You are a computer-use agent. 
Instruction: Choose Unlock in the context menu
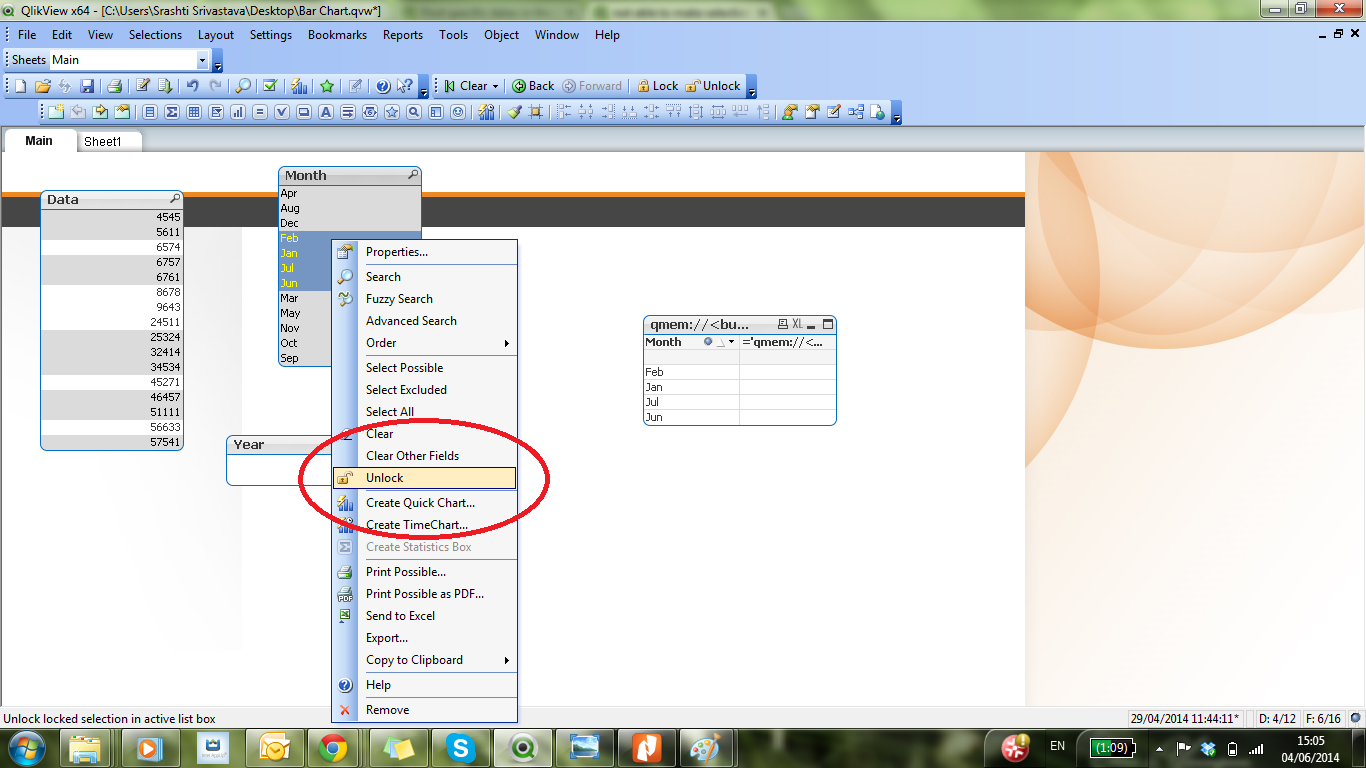click(x=425, y=478)
